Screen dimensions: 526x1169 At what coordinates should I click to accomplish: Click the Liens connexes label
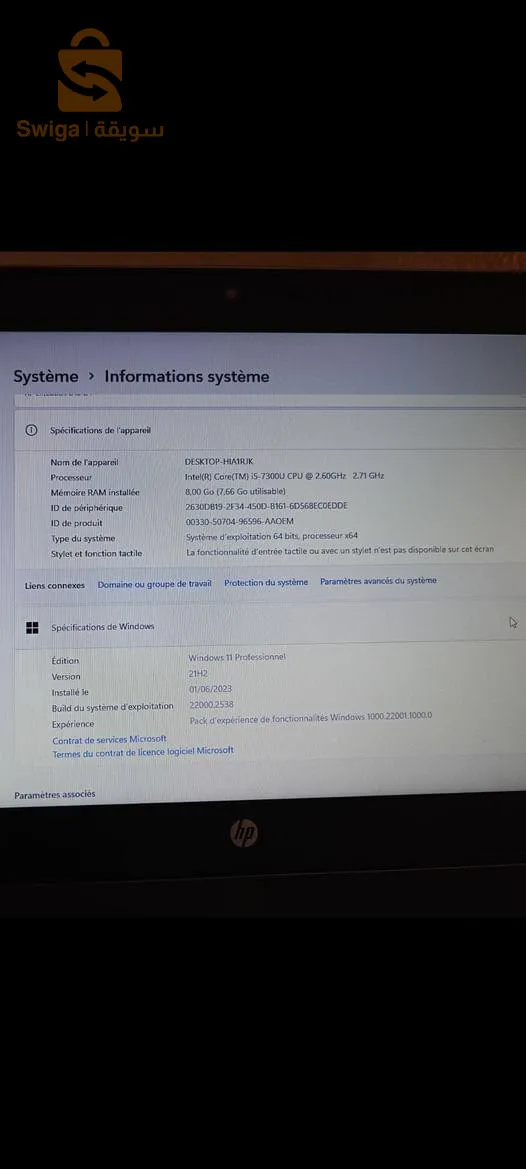[54, 586]
